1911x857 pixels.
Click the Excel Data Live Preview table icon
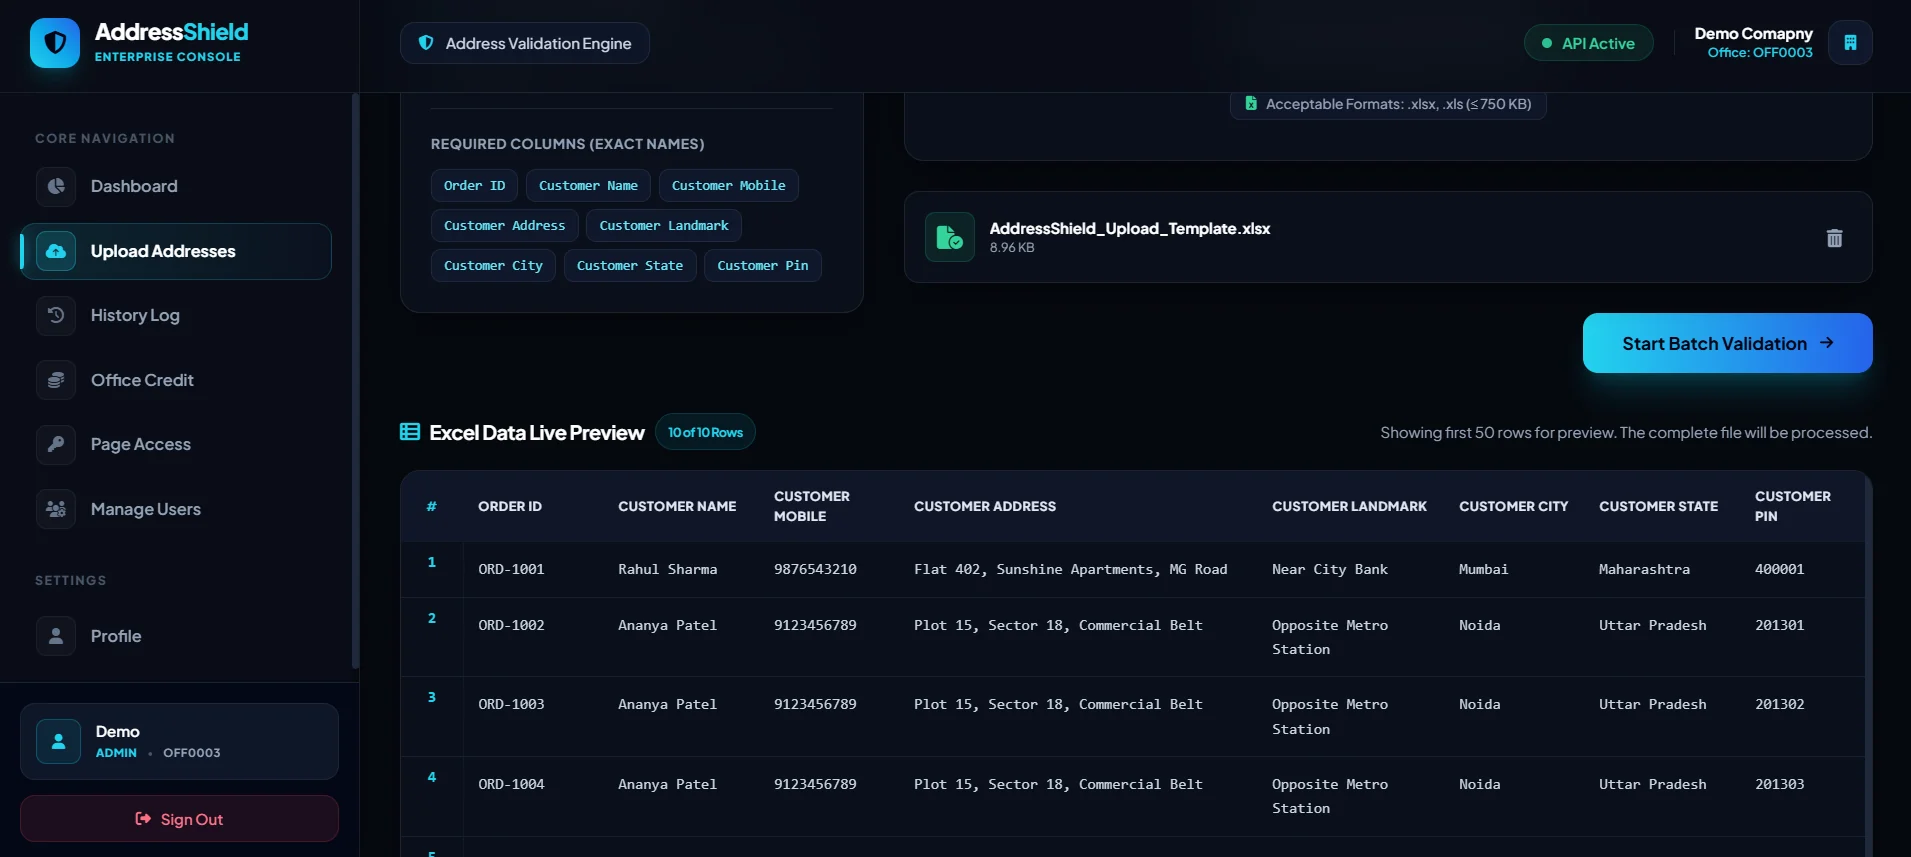[410, 432]
